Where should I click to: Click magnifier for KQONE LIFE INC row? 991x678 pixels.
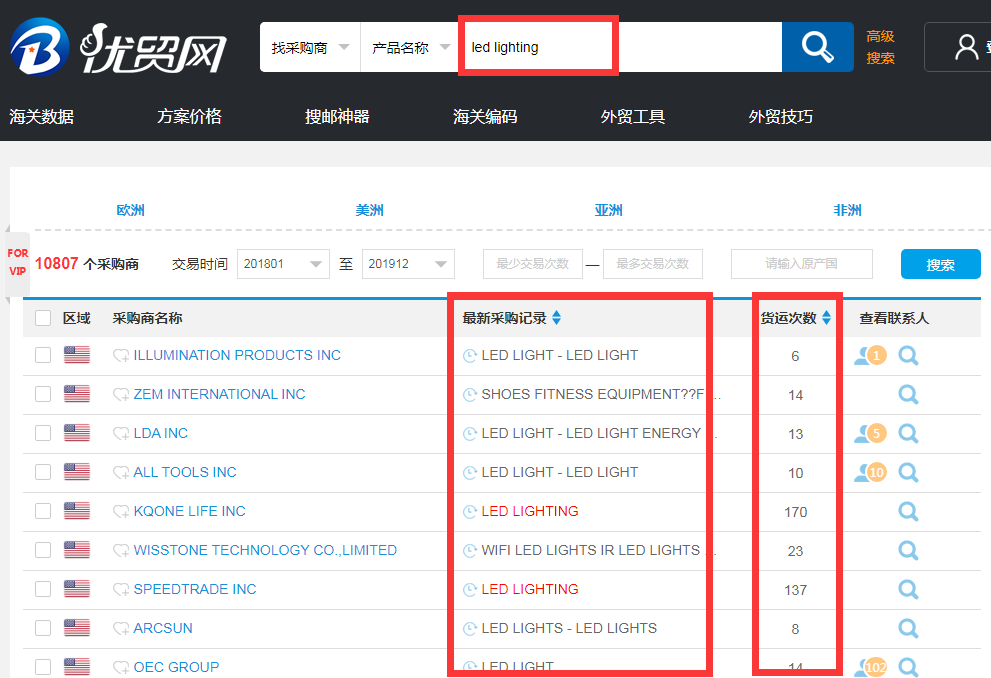908,512
